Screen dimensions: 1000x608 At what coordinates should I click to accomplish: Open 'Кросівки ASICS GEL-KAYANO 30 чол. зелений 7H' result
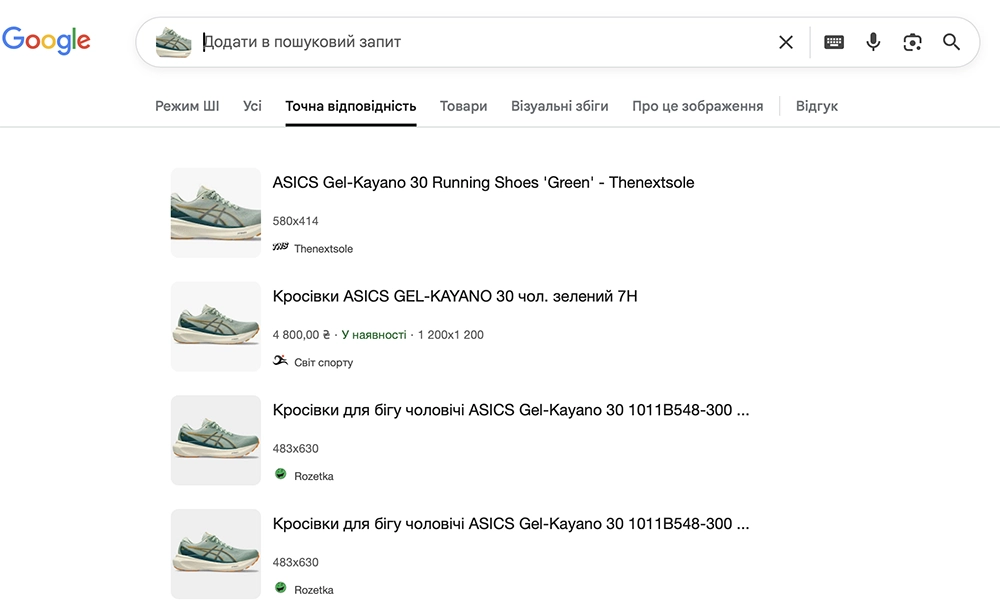click(454, 296)
